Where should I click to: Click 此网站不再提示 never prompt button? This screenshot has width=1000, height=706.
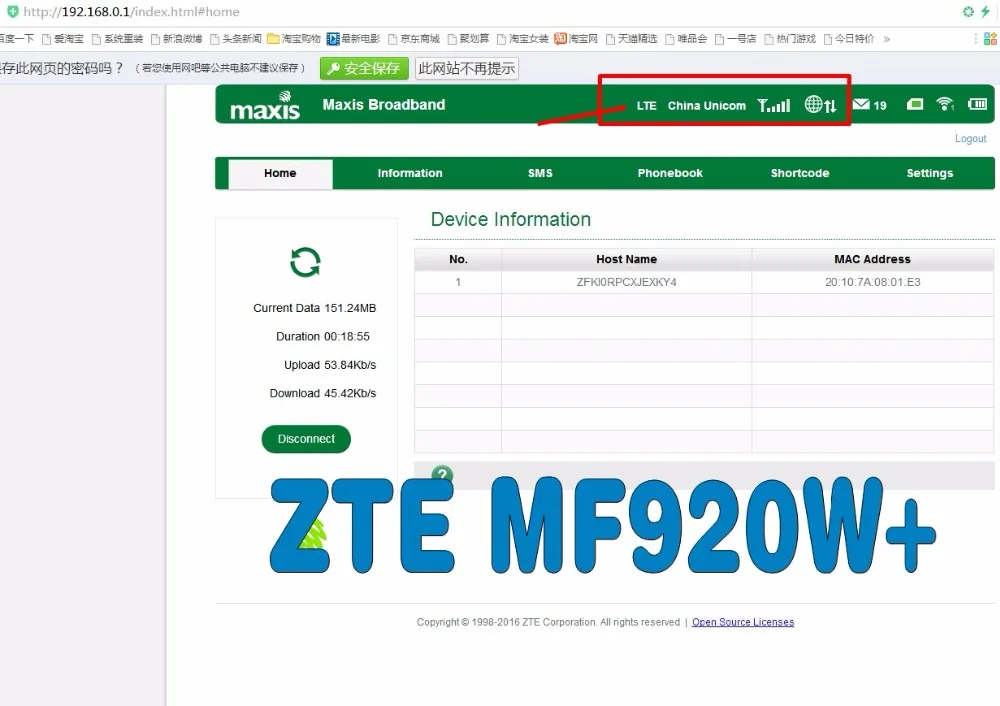pyautogui.click(x=467, y=68)
